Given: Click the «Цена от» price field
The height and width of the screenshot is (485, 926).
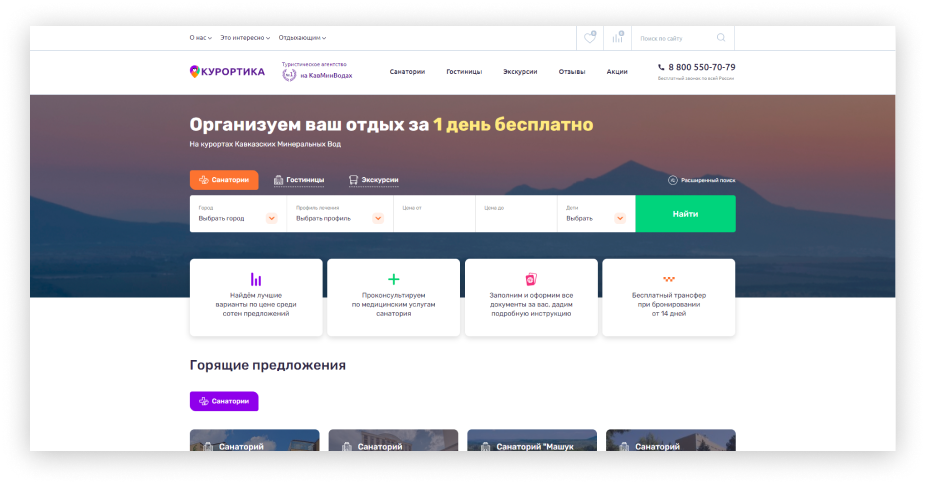Looking at the screenshot, I should click(x=433, y=214).
